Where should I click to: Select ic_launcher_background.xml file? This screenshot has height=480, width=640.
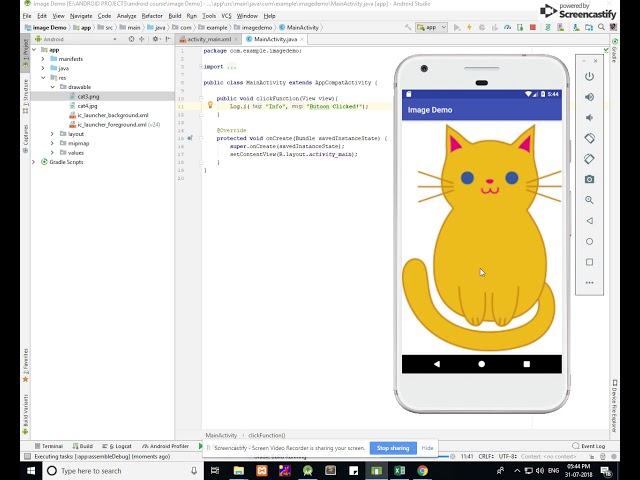[x=113, y=115]
